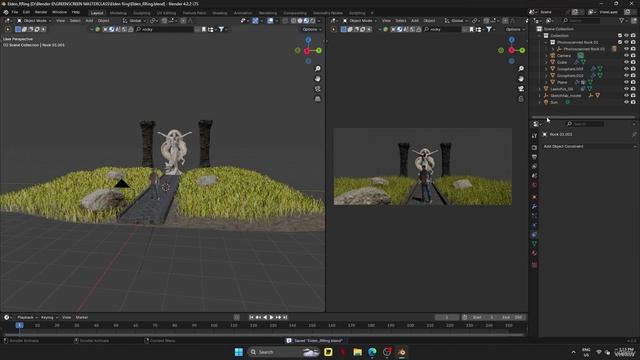Jump to first frame in timeline

251,317
